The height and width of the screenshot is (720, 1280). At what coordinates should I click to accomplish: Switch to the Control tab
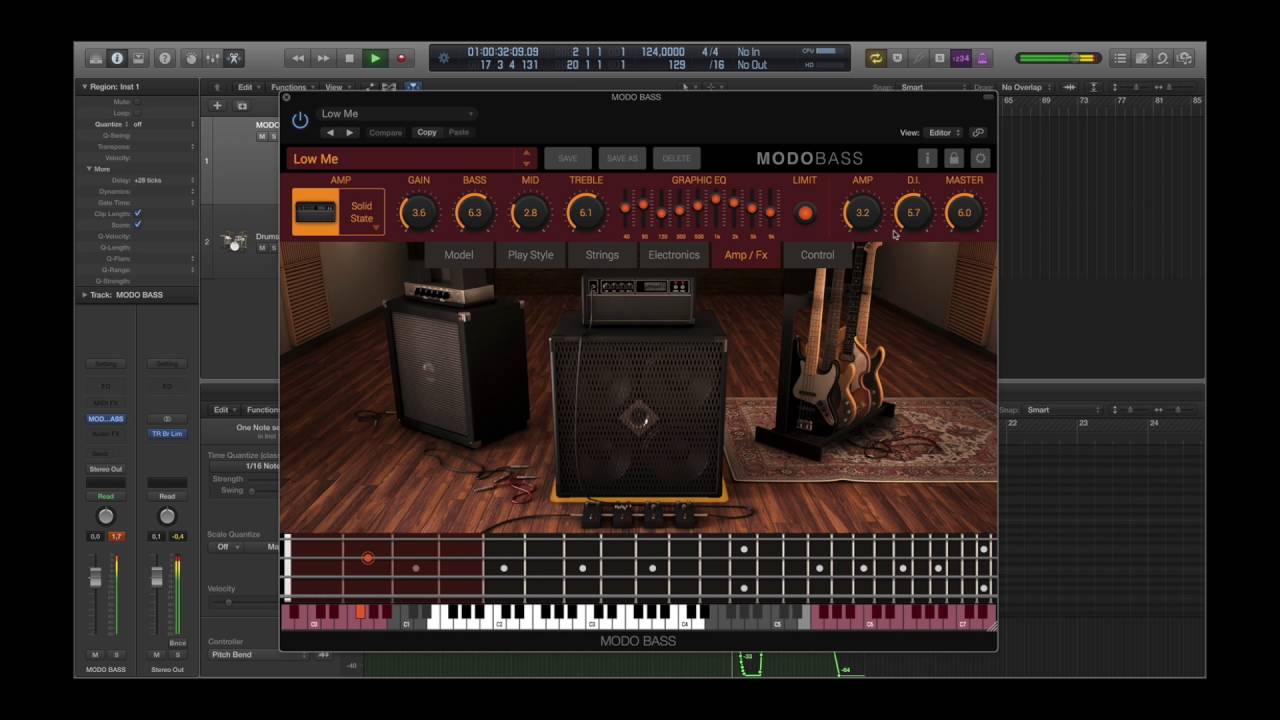[817, 255]
